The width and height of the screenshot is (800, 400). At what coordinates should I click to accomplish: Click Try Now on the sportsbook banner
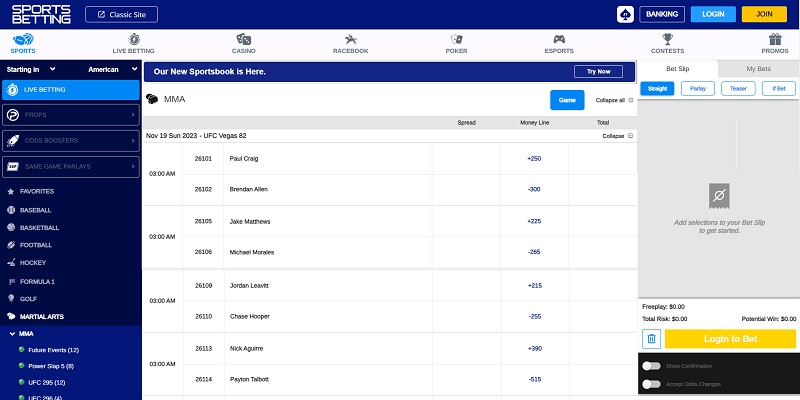[598, 71]
